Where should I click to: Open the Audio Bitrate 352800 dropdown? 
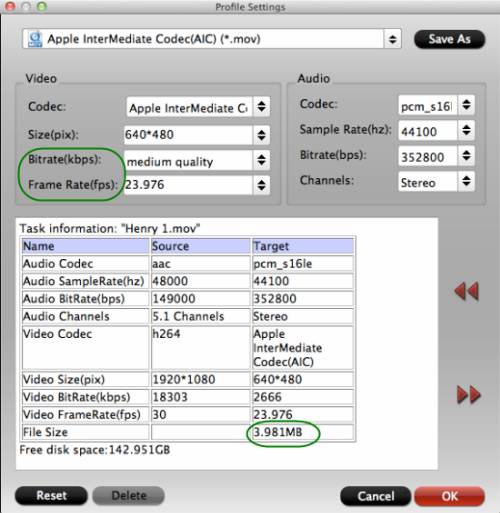click(466, 156)
